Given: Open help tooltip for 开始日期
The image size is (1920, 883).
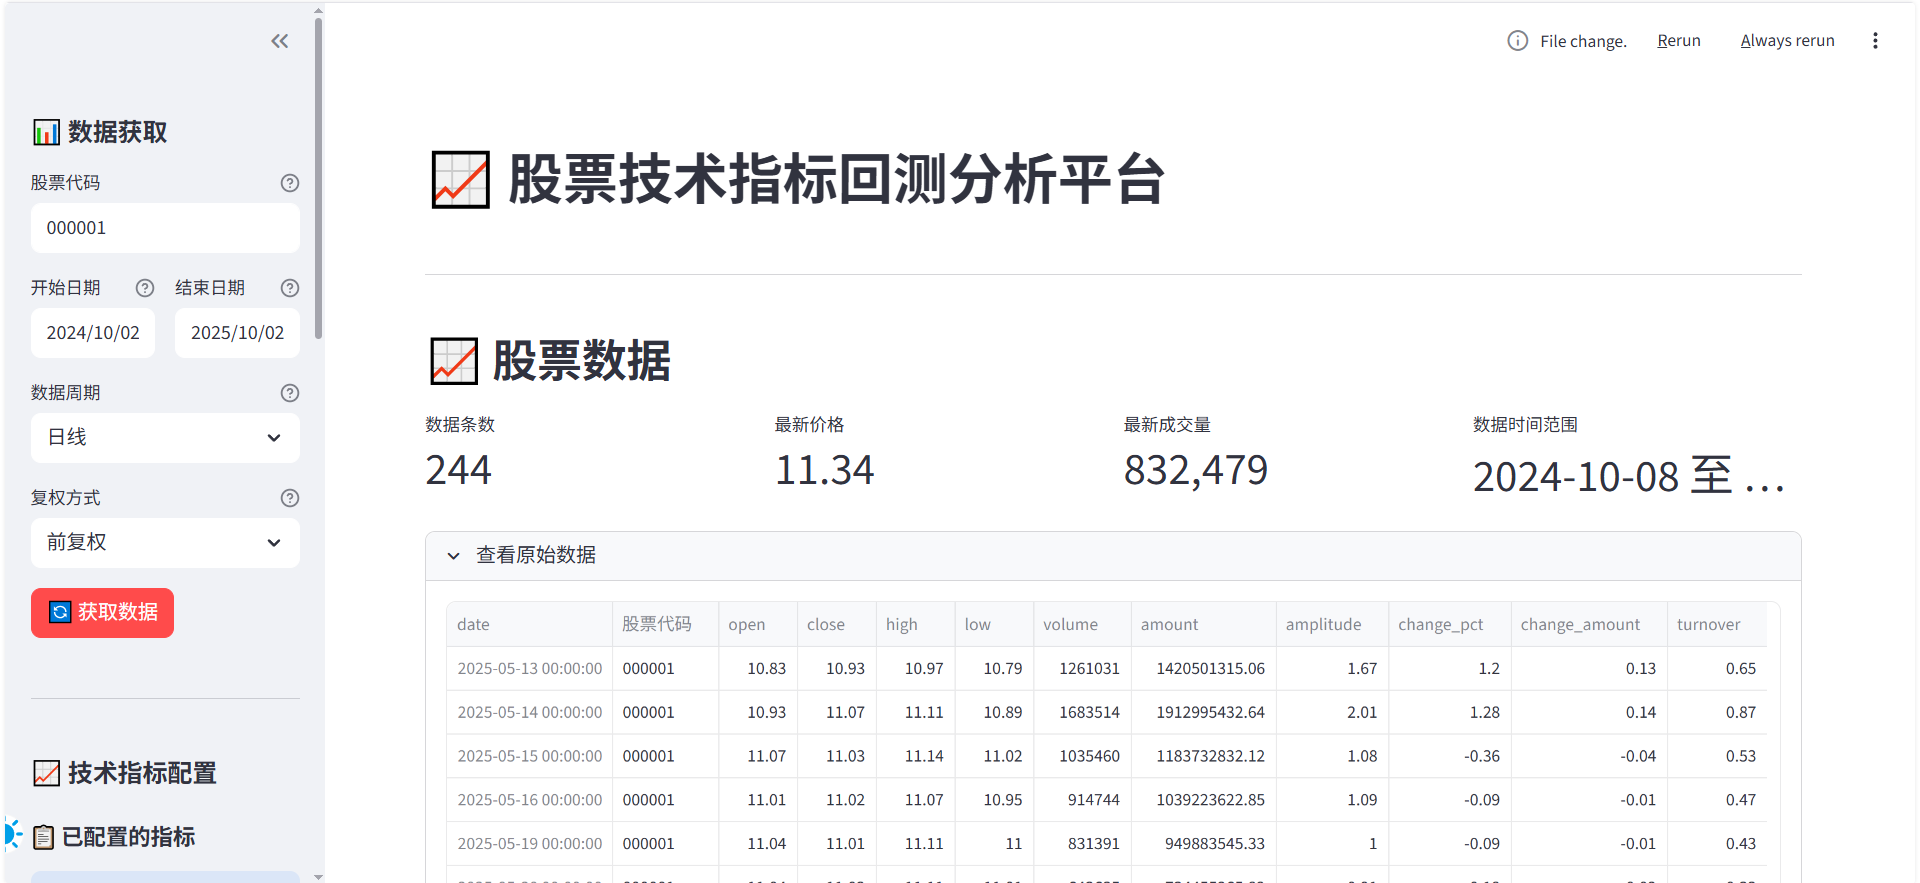Looking at the screenshot, I should coord(145,288).
